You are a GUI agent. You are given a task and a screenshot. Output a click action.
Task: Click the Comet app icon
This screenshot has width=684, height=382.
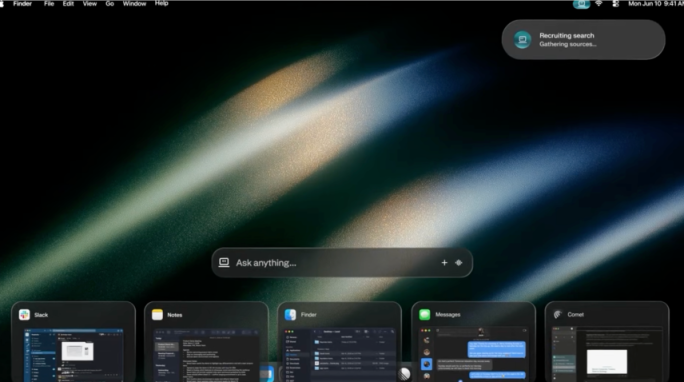pos(557,314)
